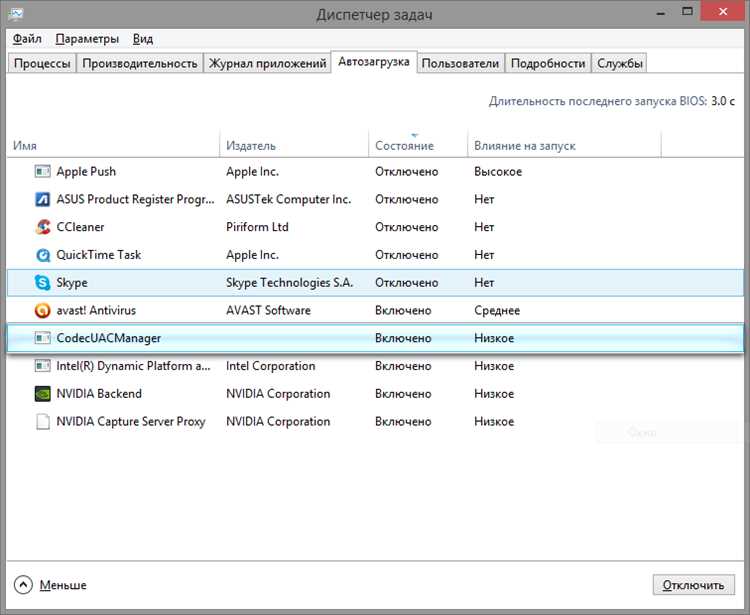Image resolution: width=750 pixels, height=615 pixels.
Task: Select the NVIDIA Backend entry name
Action: 99,394
